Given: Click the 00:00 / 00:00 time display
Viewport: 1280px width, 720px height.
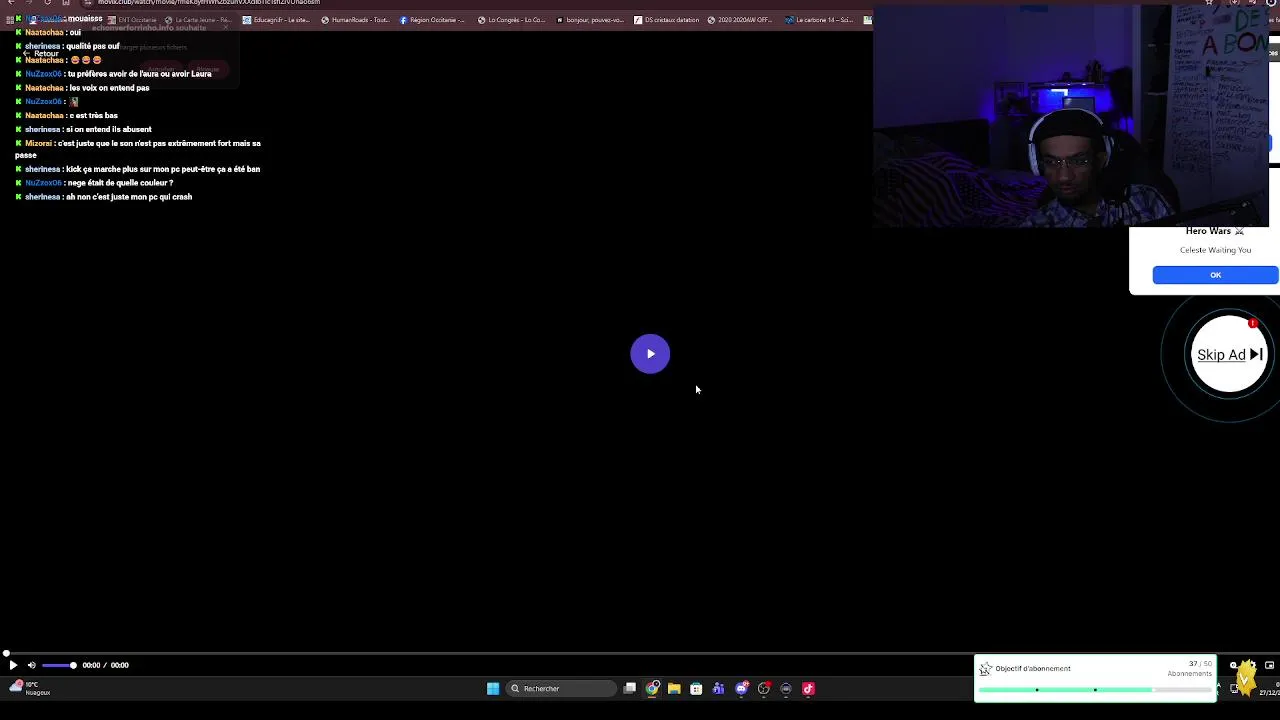Looking at the screenshot, I should click(105, 665).
